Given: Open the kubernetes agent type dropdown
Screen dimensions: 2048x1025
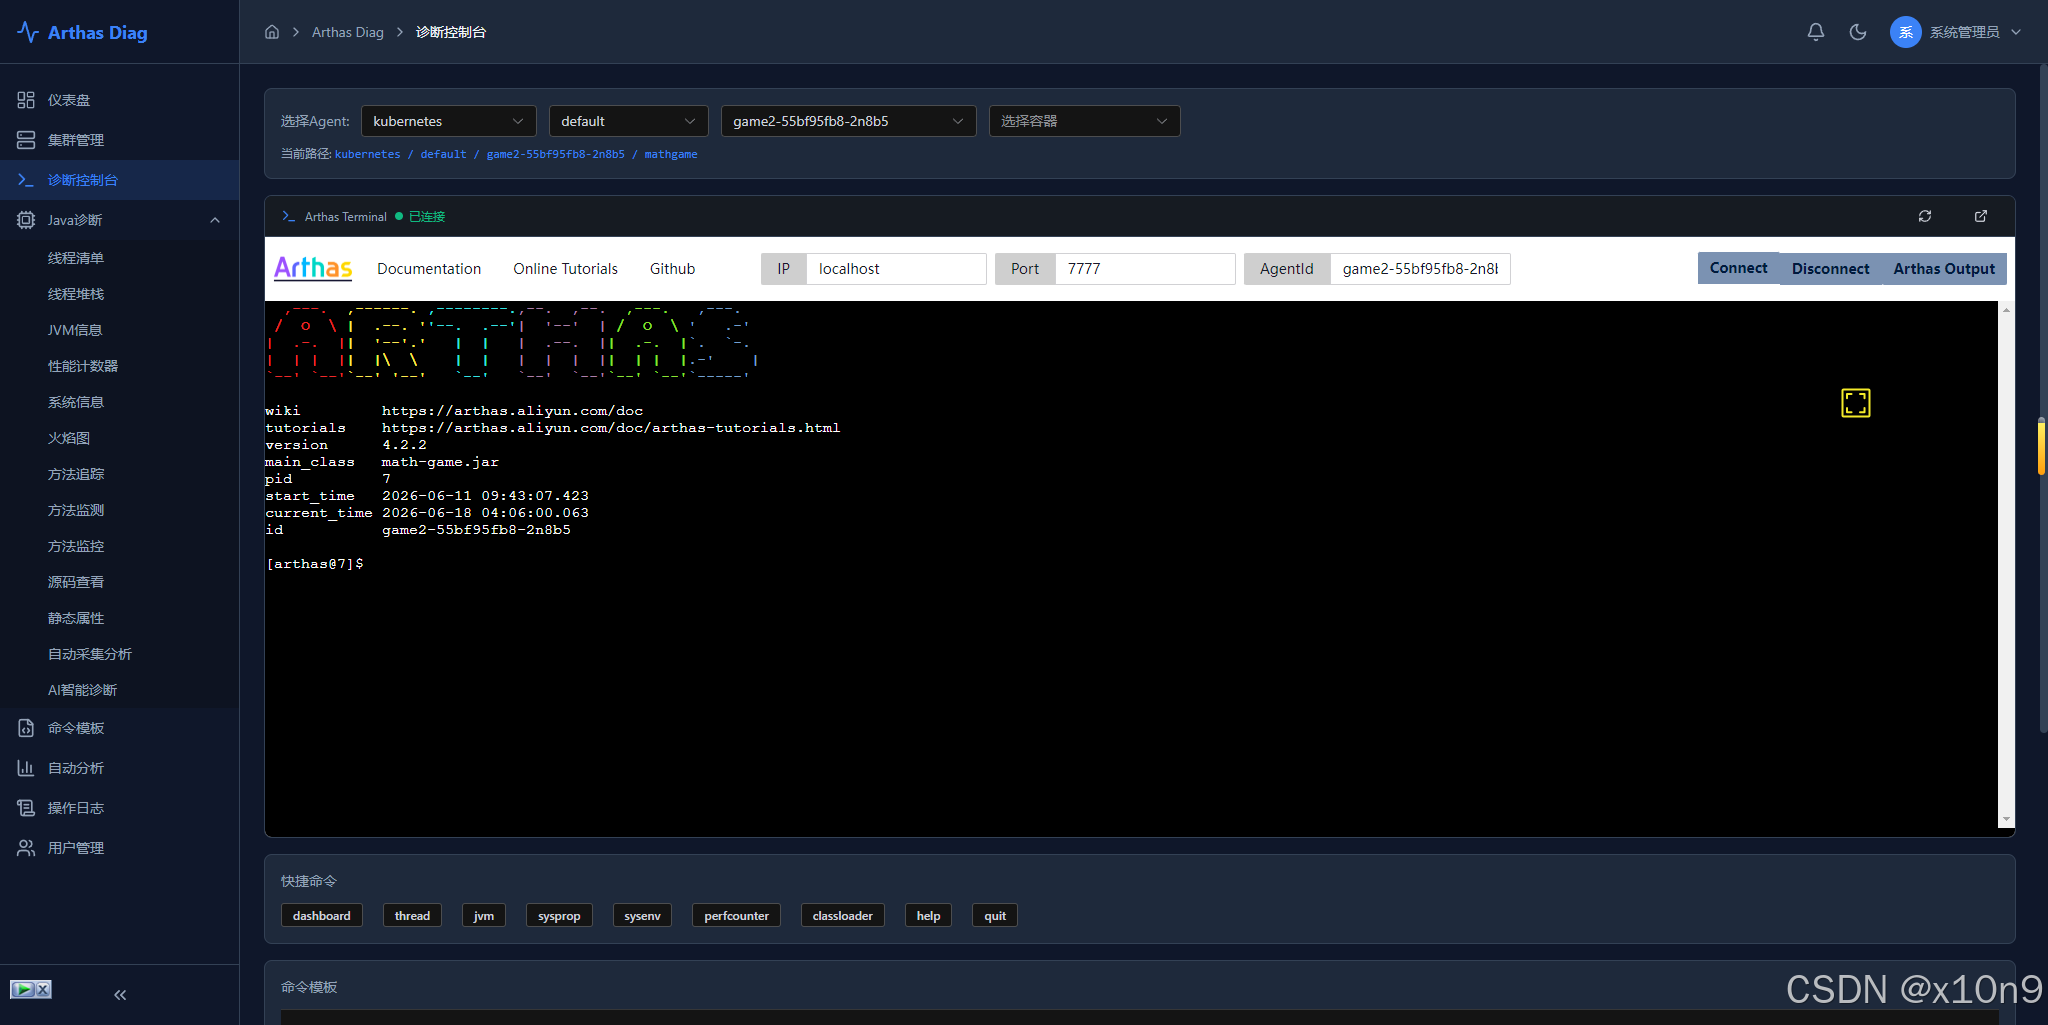Looking at the screenshot, I should pyautogui.click(x=449, y=121).
